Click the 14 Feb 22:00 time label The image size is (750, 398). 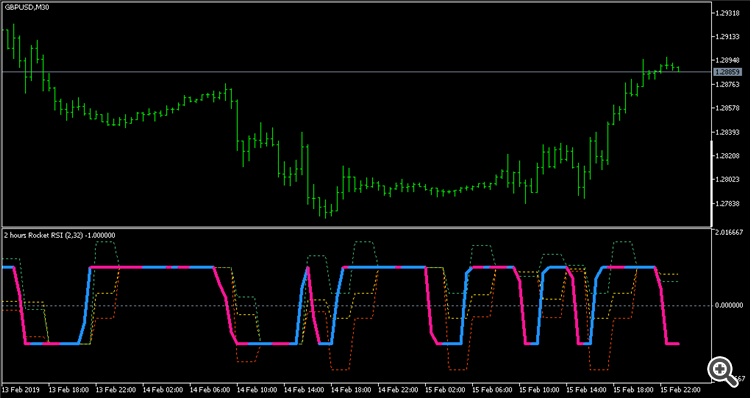398,390
